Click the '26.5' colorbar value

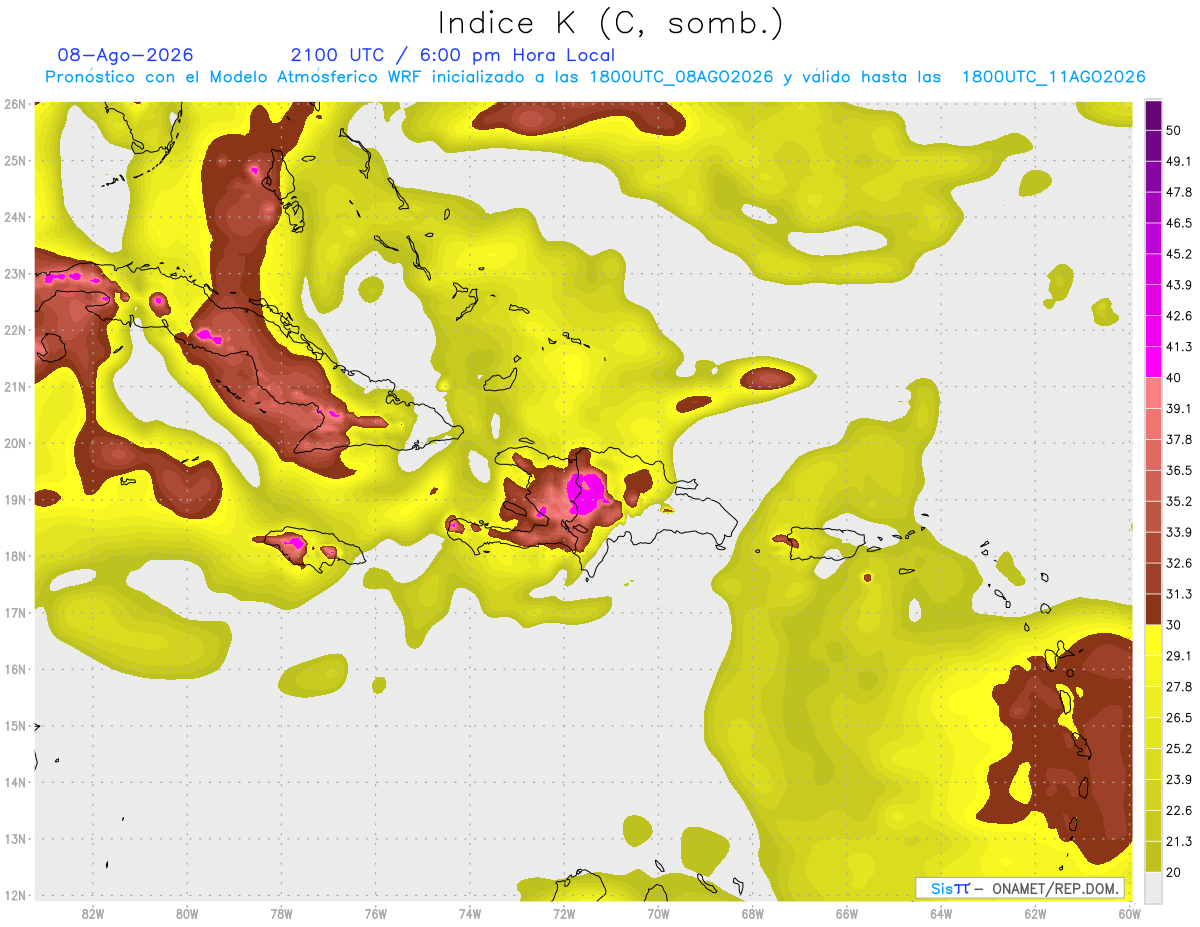tap(1178, 717)
